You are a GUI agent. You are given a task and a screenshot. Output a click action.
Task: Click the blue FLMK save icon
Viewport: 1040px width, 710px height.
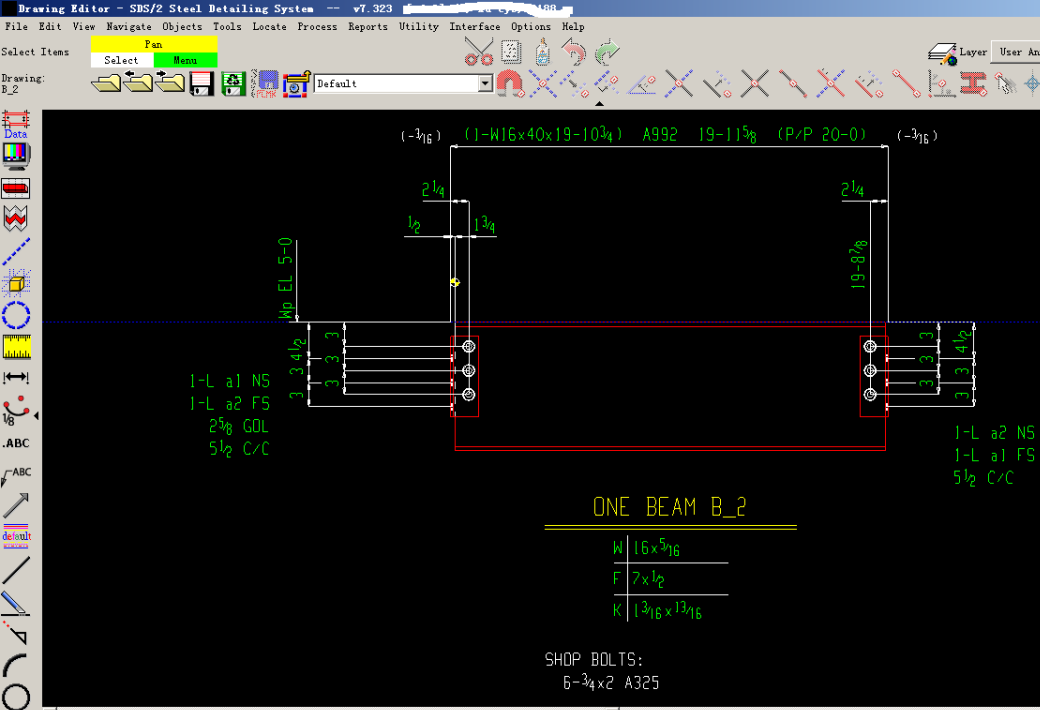tap(266, 84)
